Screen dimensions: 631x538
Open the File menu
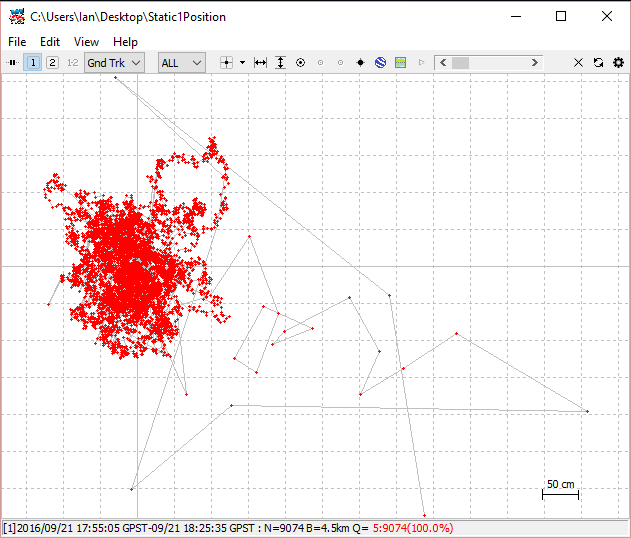17,42
